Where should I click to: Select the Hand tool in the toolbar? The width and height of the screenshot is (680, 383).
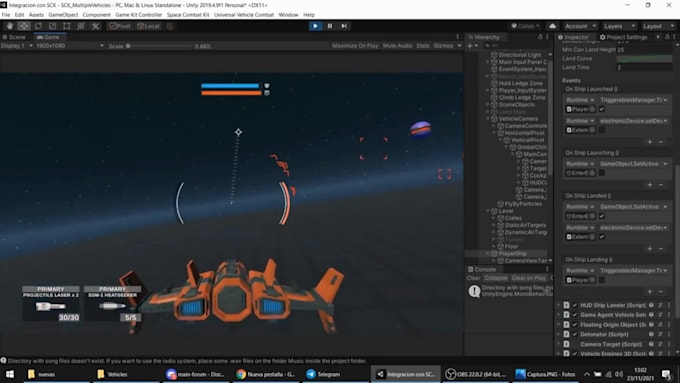pos(10,26)
